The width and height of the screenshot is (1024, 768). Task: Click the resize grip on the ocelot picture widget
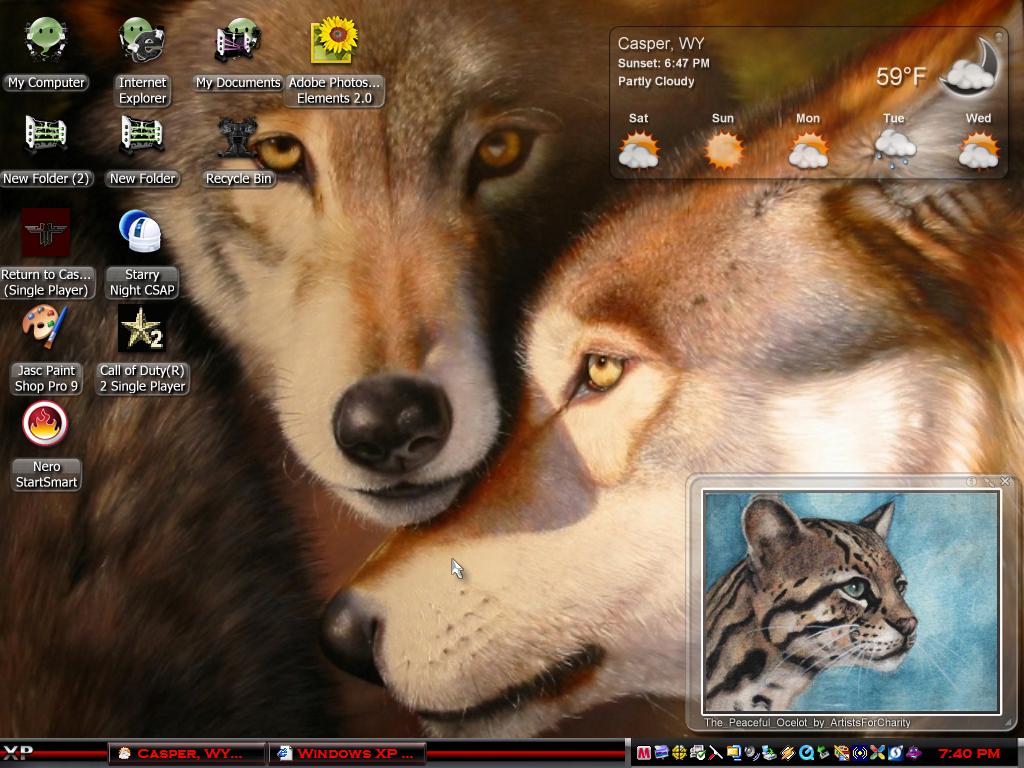[x=1008, y=722]
